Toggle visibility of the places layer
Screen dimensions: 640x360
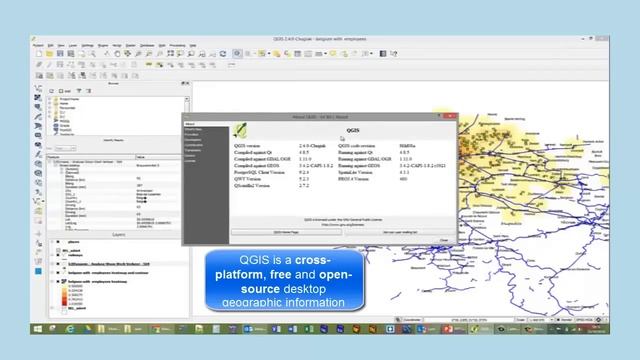click(x=58, y=242)
